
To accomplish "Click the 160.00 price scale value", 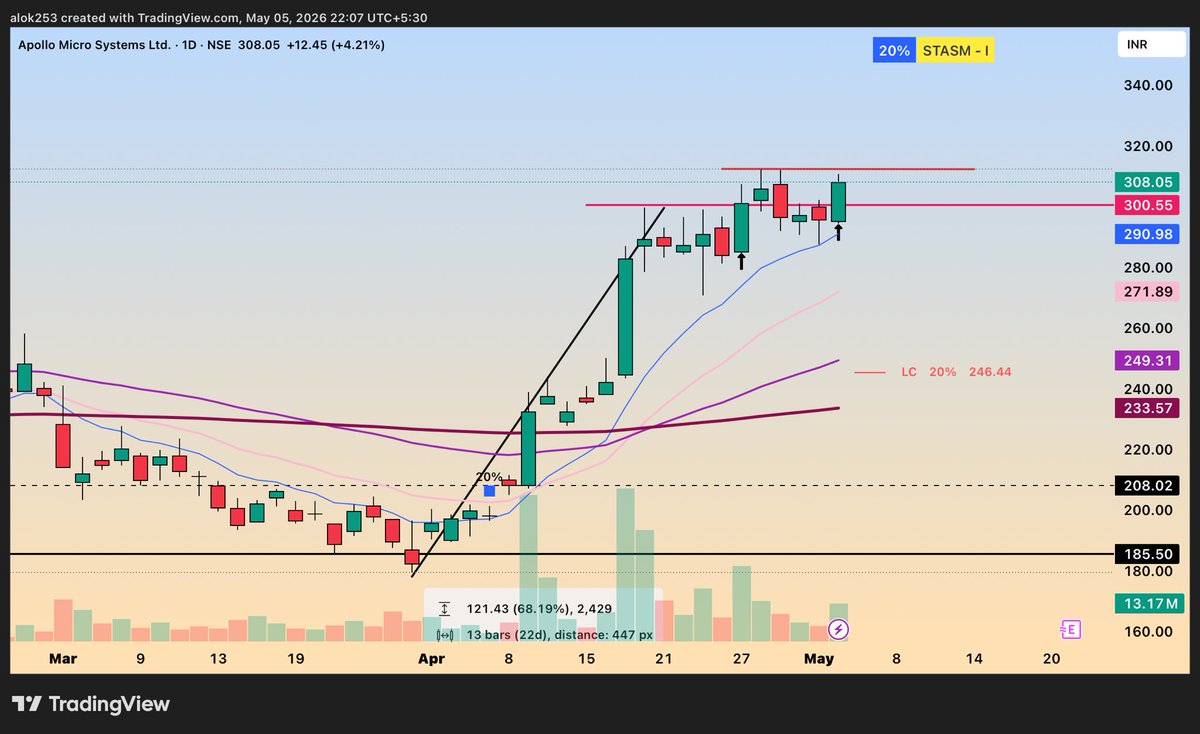I will coord(1148,632).
